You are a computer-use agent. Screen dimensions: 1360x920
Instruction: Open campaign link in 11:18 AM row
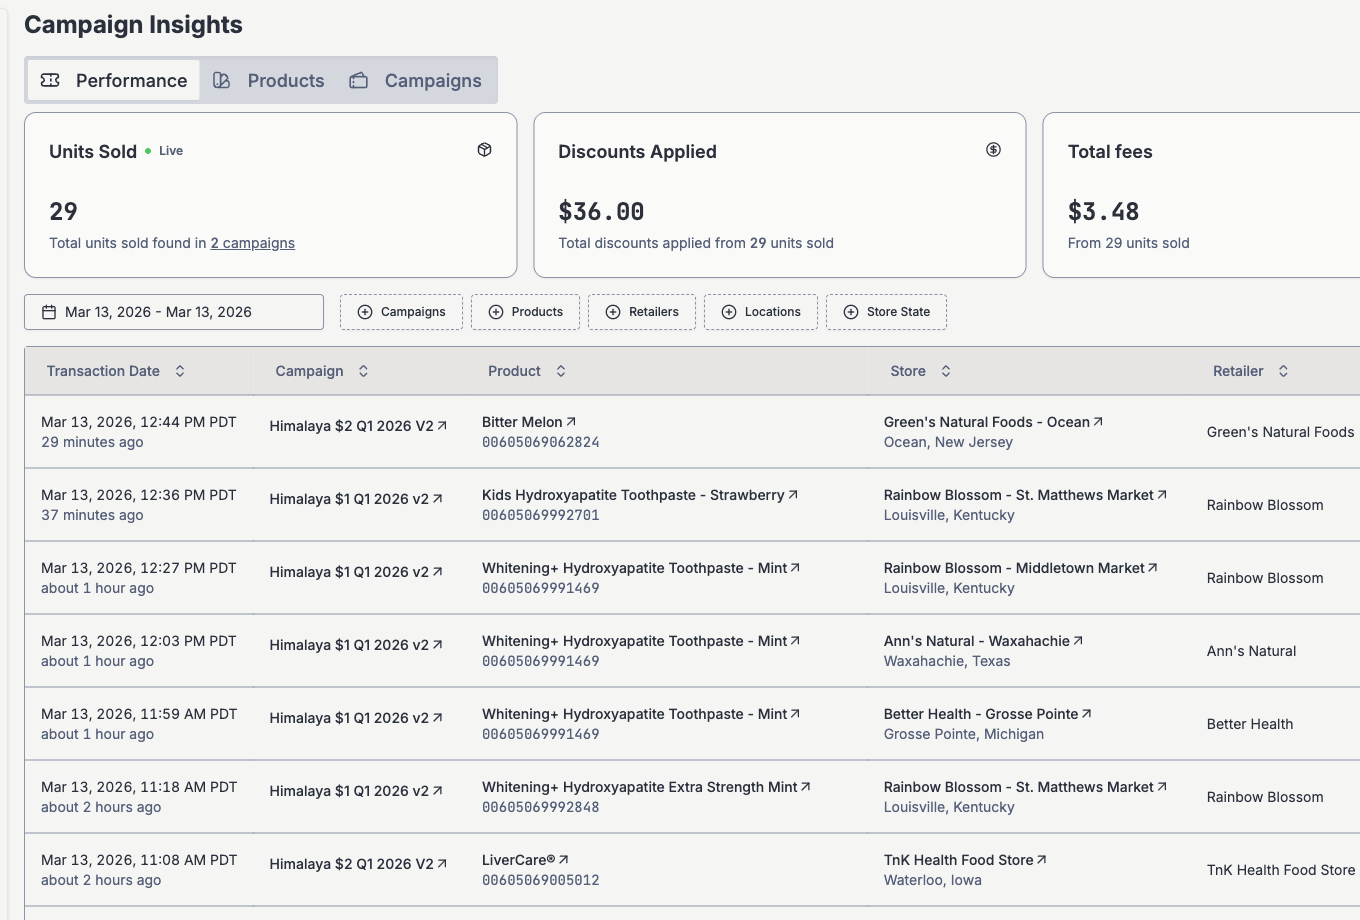click(x=356, y=791)
